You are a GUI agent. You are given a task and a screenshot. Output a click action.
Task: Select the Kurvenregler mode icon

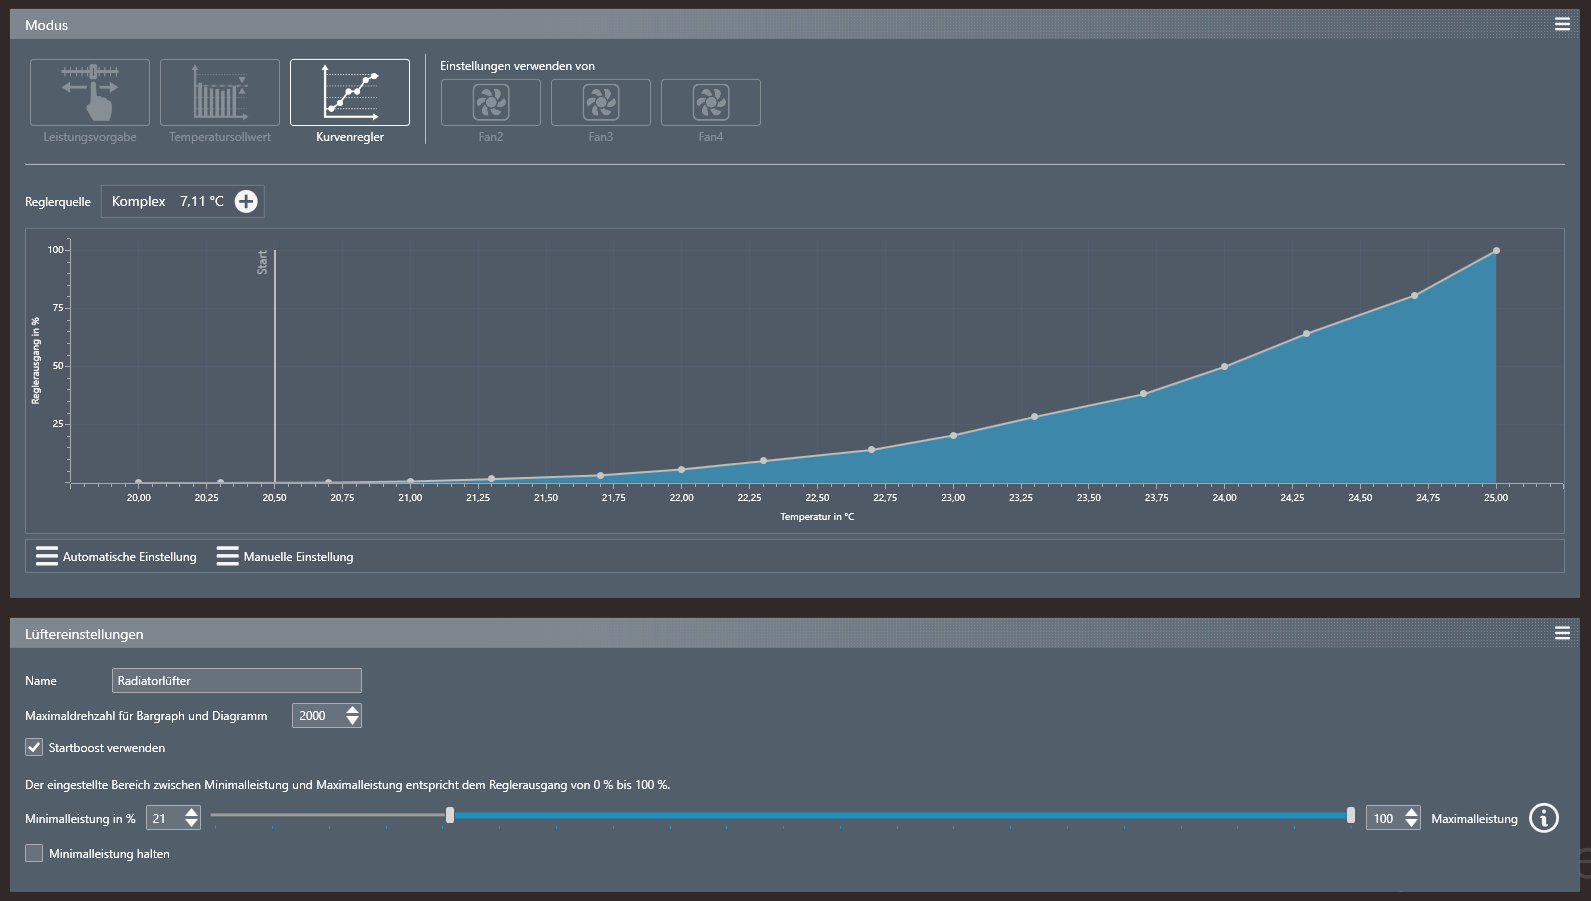(x=350, y=92)
